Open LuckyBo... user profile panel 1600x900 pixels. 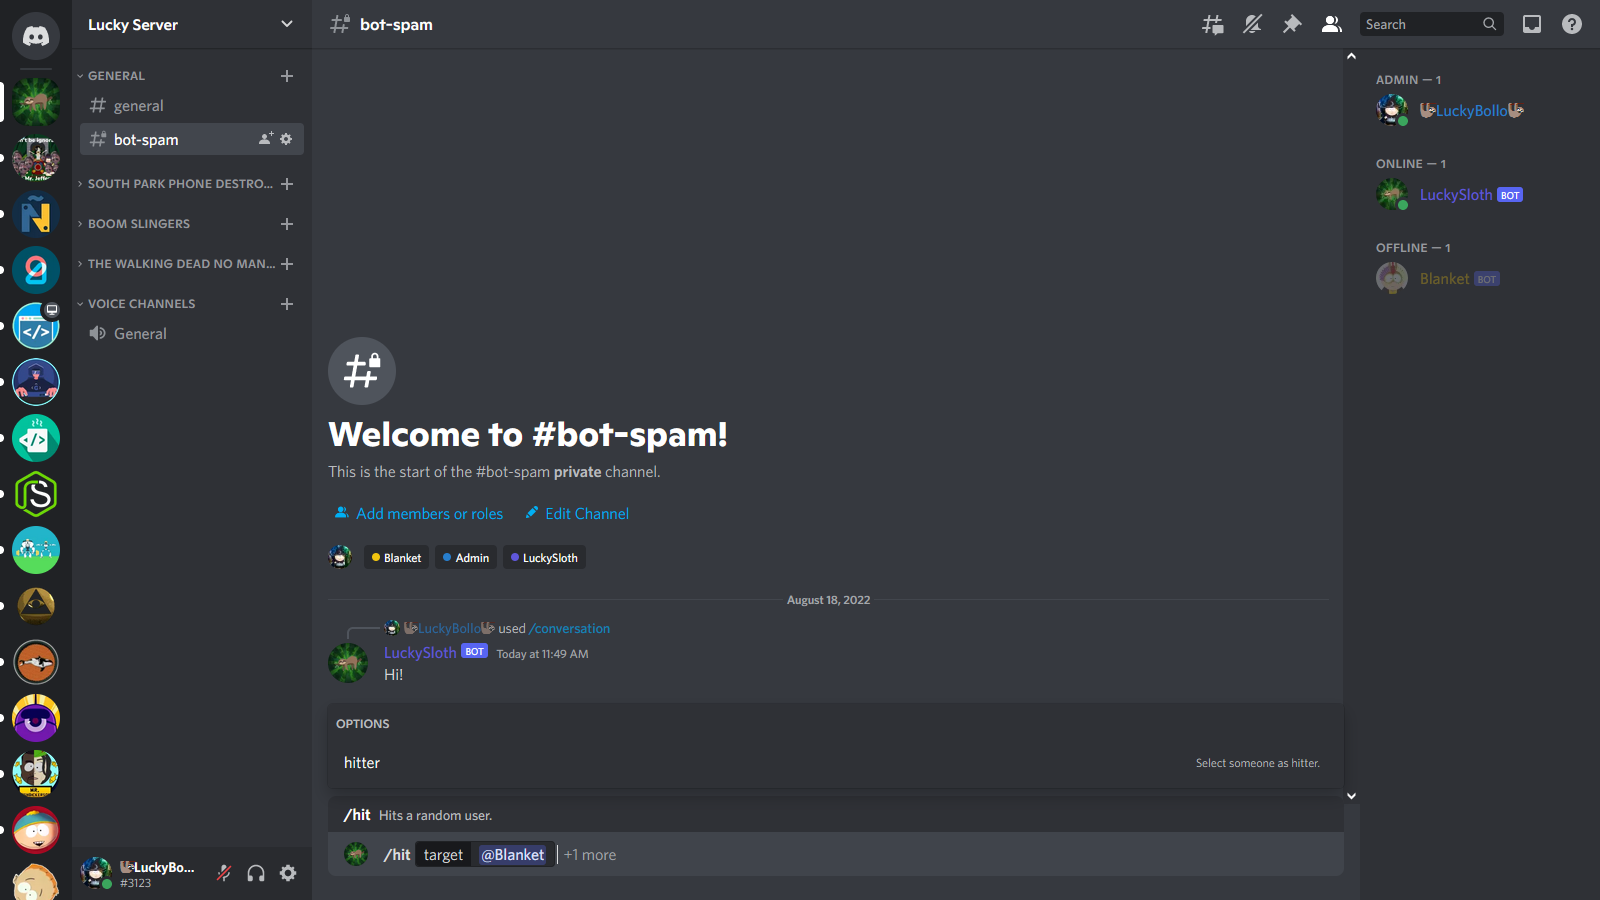(140, 873)
